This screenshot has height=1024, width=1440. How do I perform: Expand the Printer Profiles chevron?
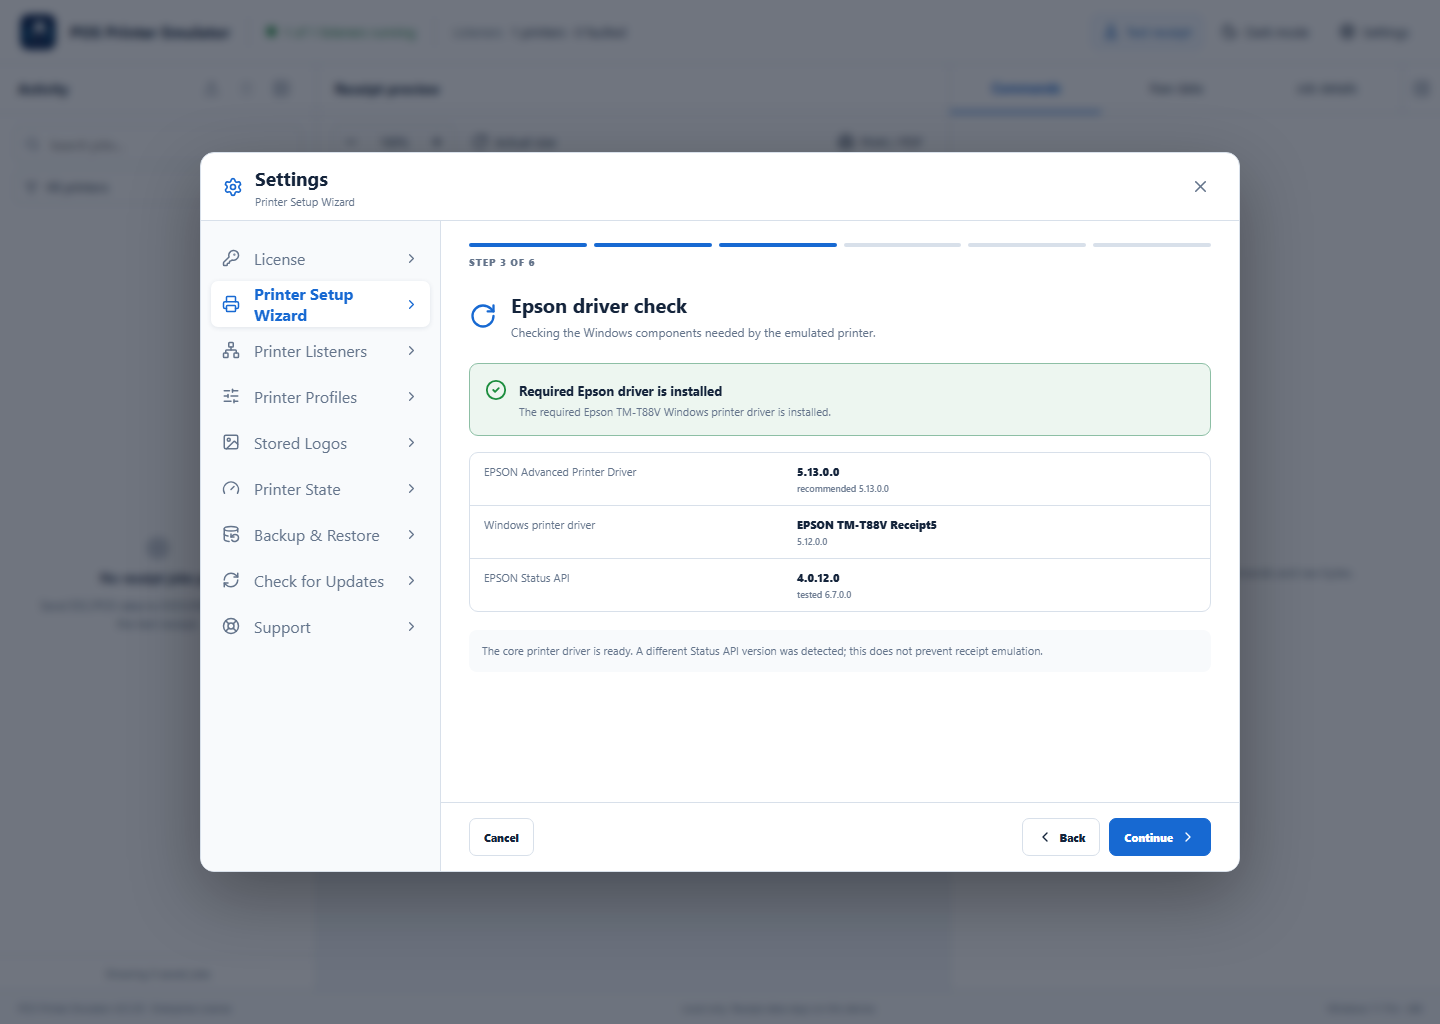pyautogui.click(x=411, y=397)
